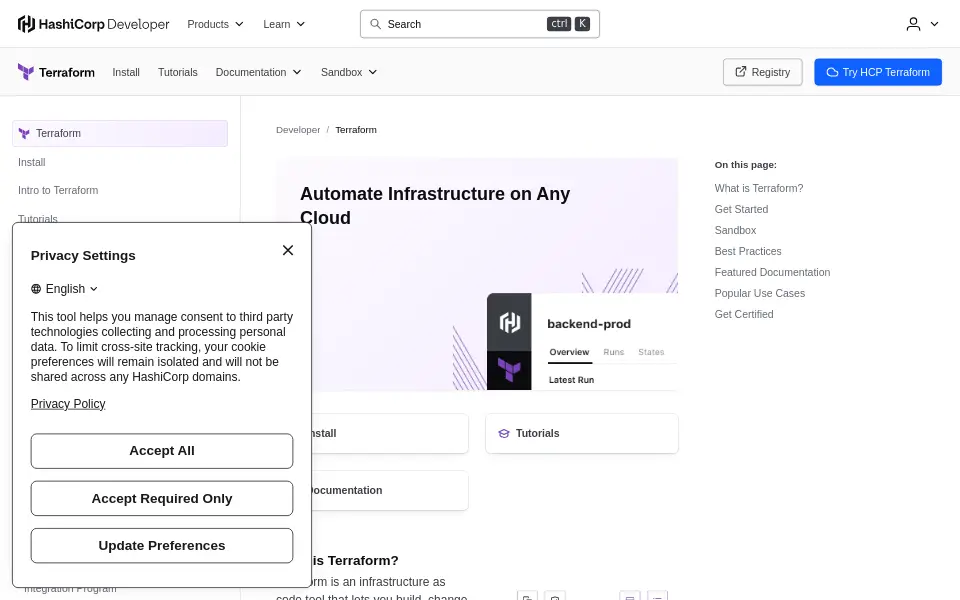Open the Privacy Policy link
Viewport: 960px width, 600px height.
pyautogui.click(x=68, y=404)
